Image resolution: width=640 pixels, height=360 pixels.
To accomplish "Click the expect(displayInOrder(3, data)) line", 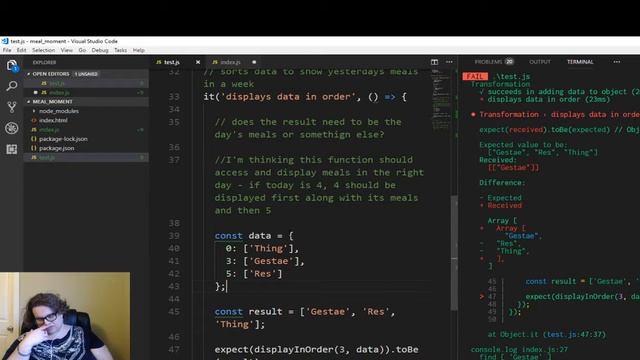I will click(316, 350).
